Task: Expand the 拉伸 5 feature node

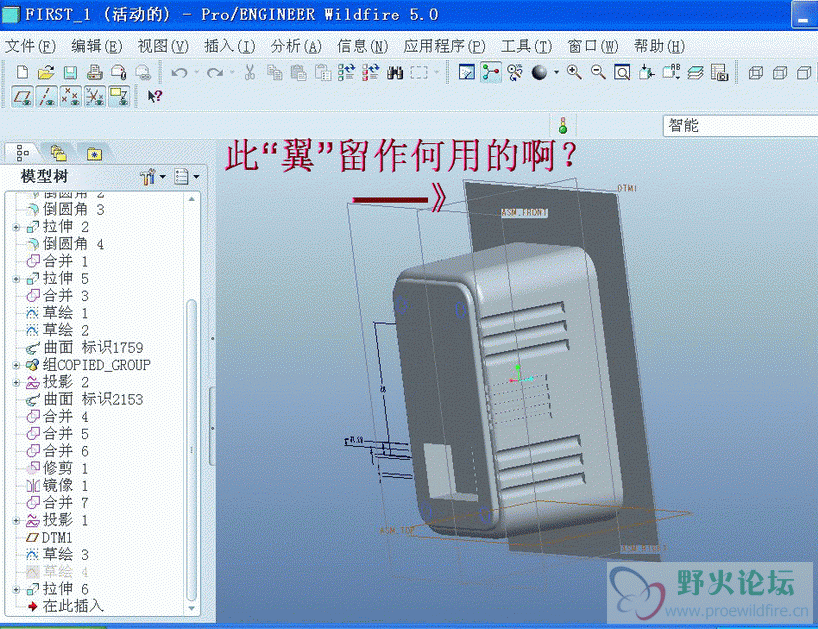Action: tap(16, 279)
